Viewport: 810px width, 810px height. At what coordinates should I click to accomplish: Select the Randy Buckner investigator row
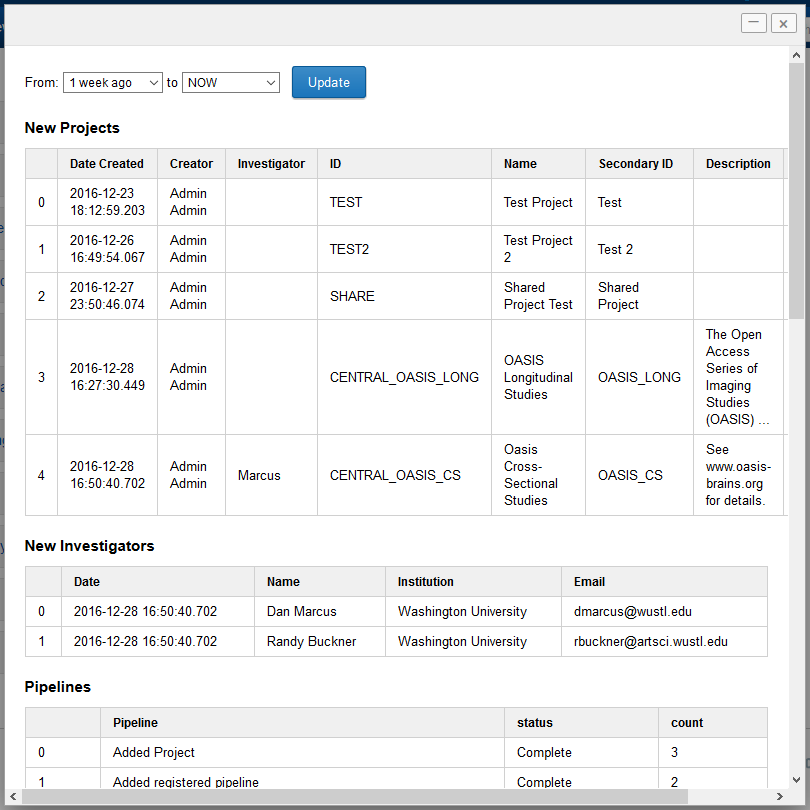tap(320, 641)
